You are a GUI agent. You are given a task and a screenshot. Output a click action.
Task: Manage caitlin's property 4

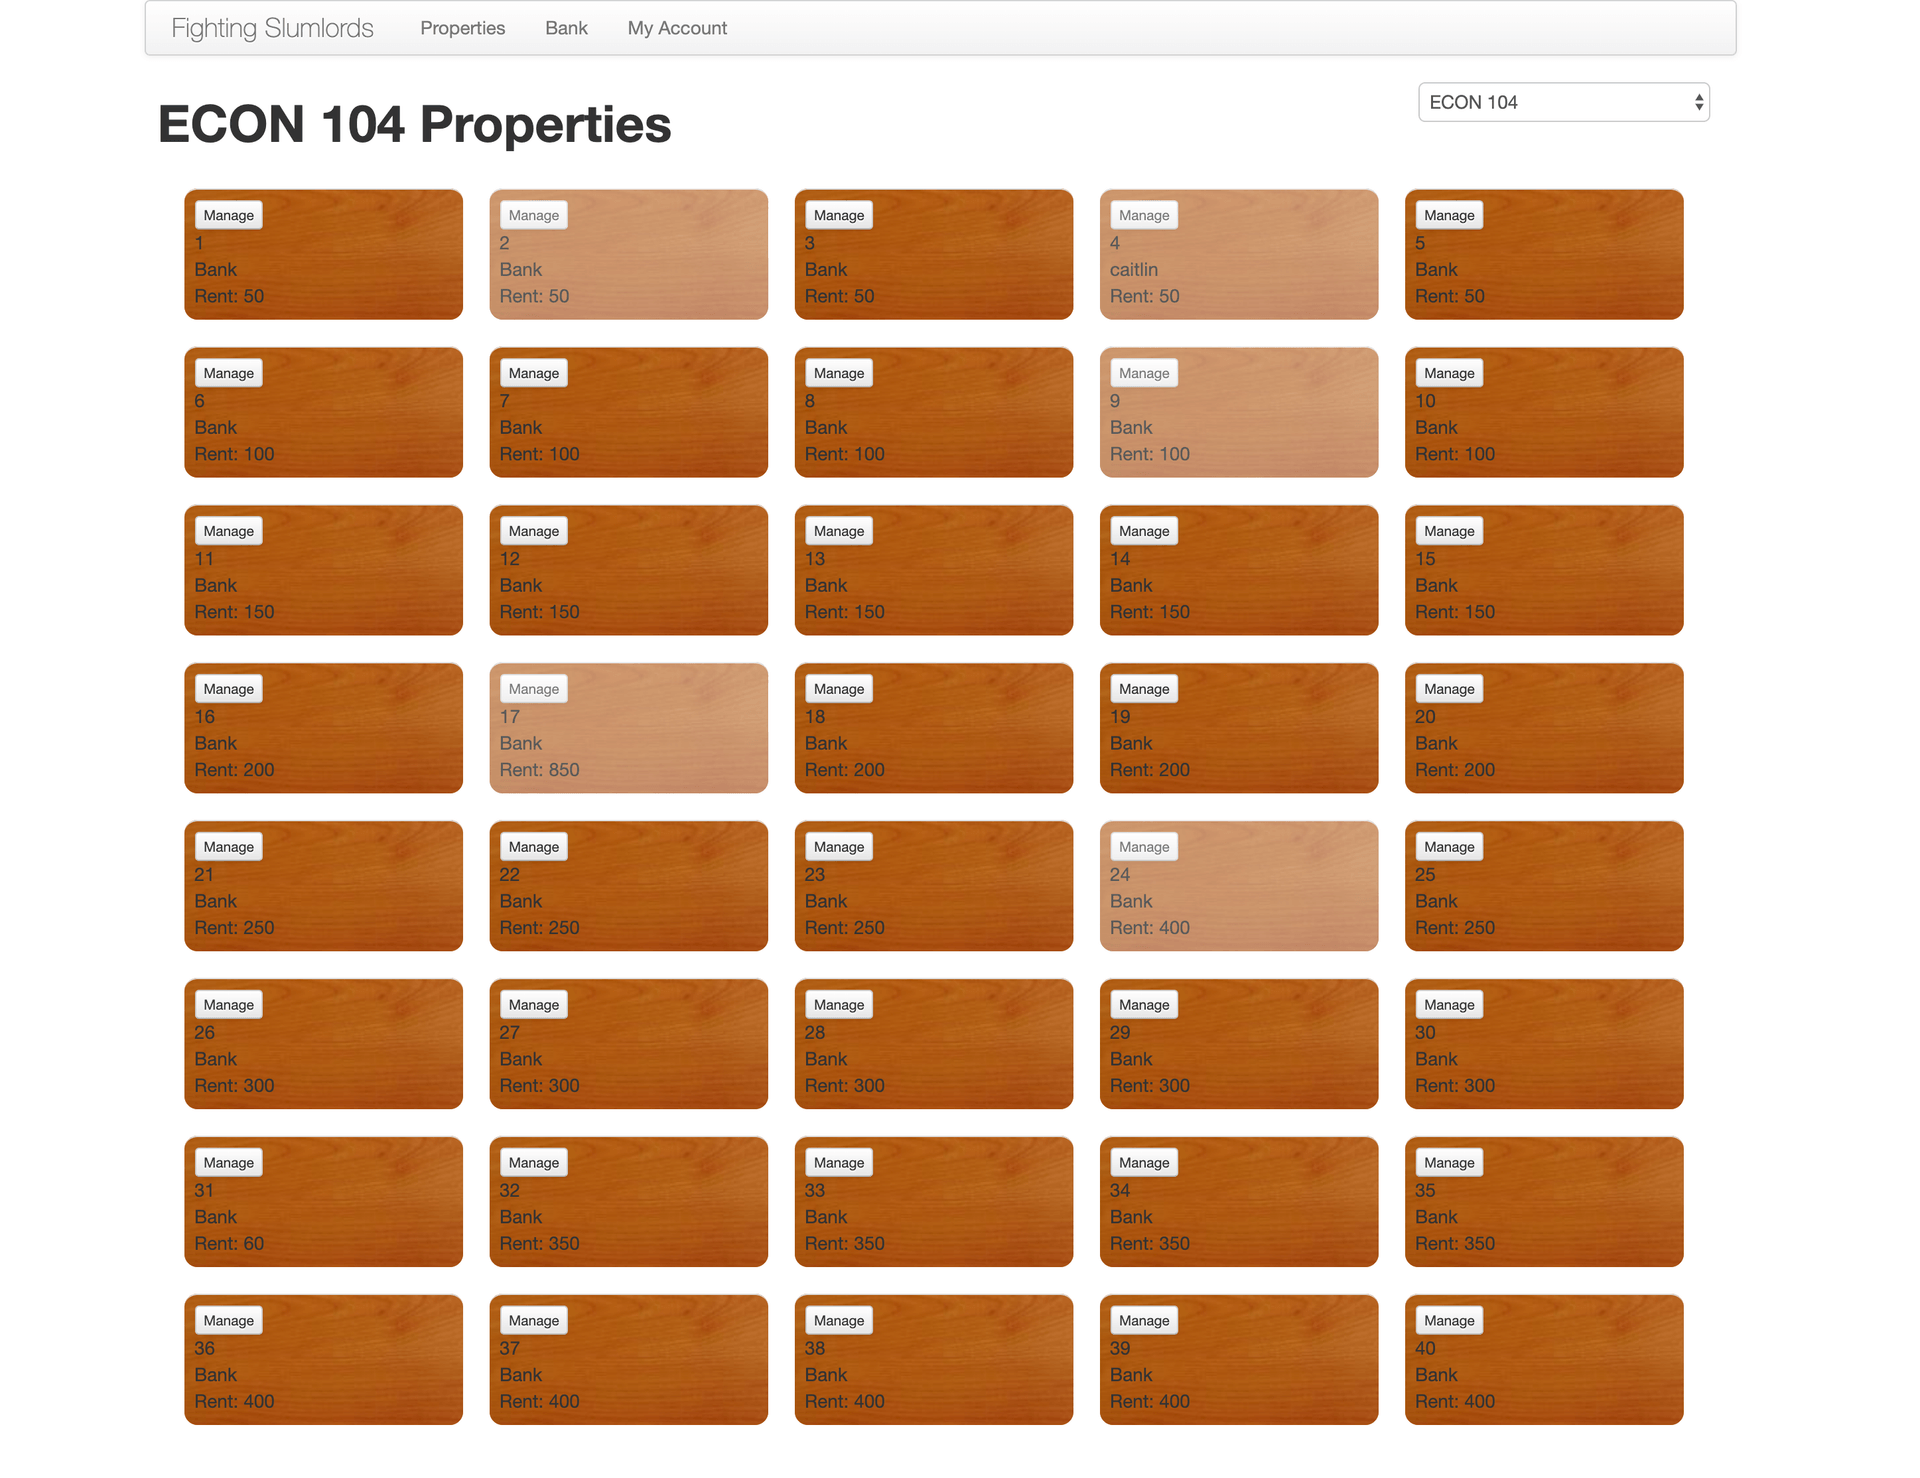click(1144, 215)
